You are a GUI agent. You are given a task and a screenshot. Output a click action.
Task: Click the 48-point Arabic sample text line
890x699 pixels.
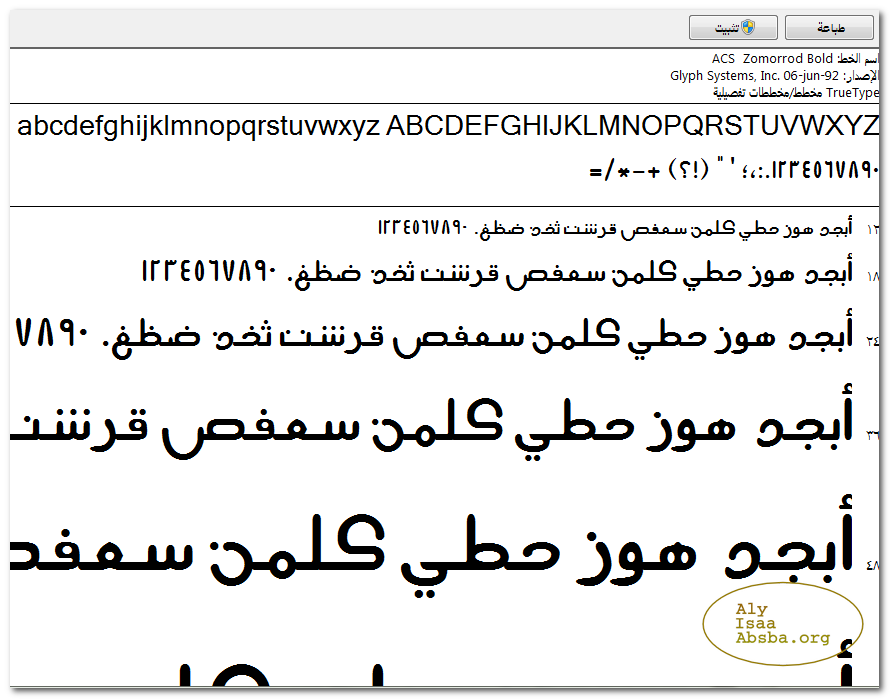coord(430,548)
